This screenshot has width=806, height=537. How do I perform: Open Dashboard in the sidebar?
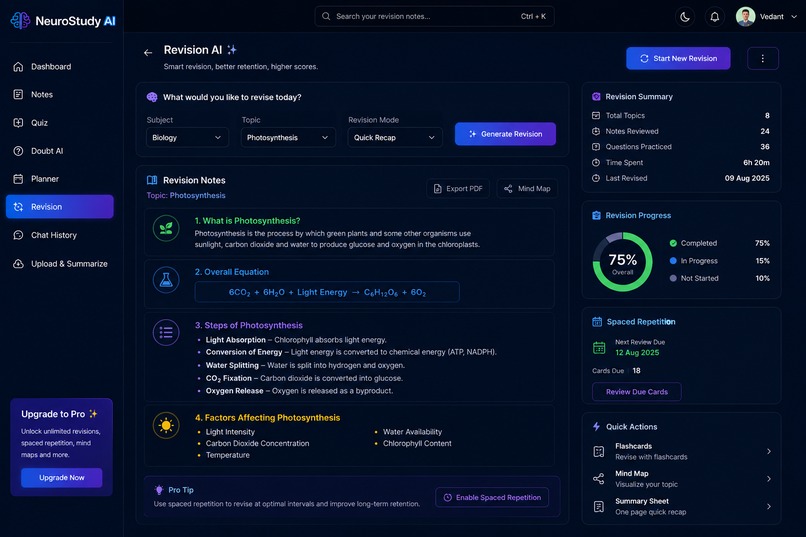[x=60, y=67]
